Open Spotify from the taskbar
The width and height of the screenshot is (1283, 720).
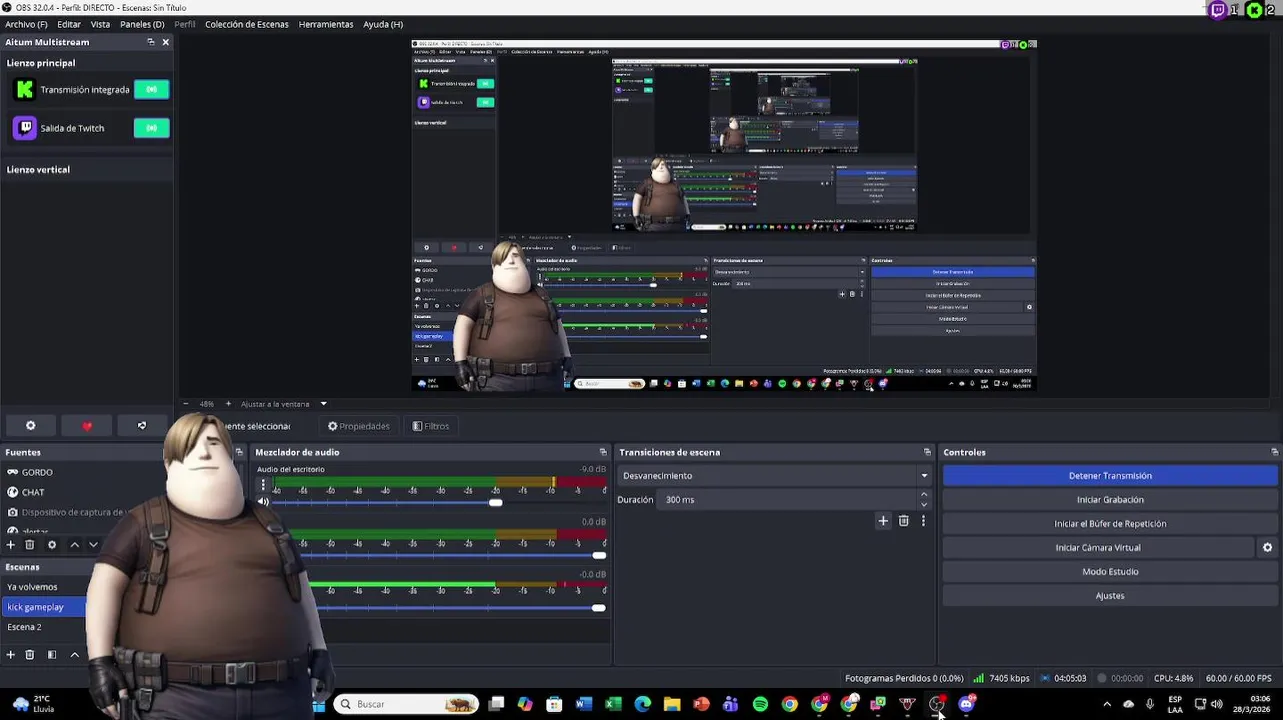point(760,704)
